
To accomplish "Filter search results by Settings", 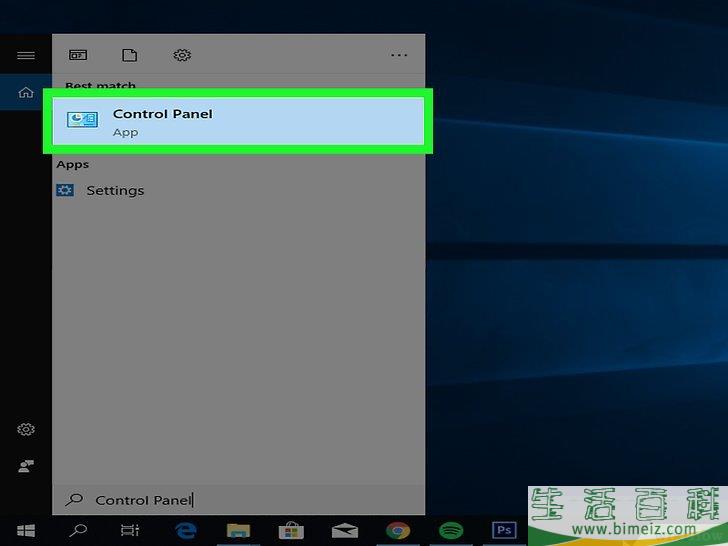I will [181, 56].
